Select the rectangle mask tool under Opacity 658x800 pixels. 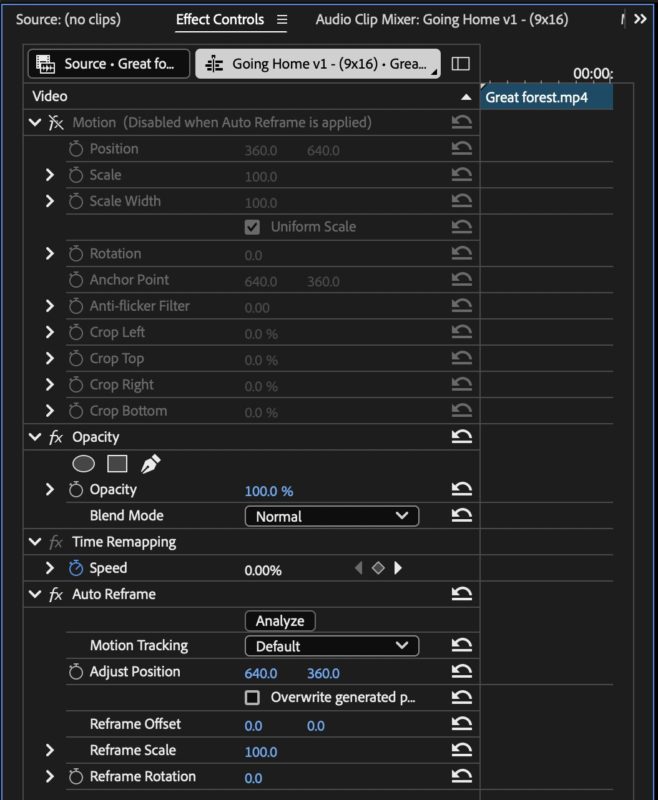(117, 464)
